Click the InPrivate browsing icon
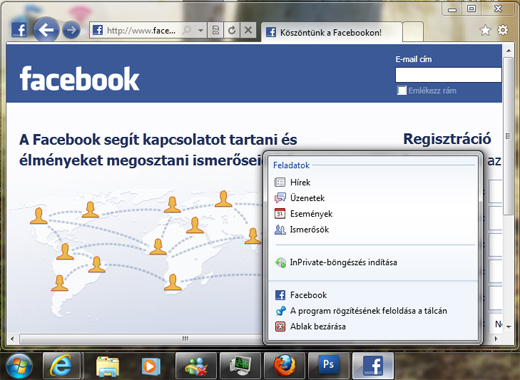 [280, 263]
